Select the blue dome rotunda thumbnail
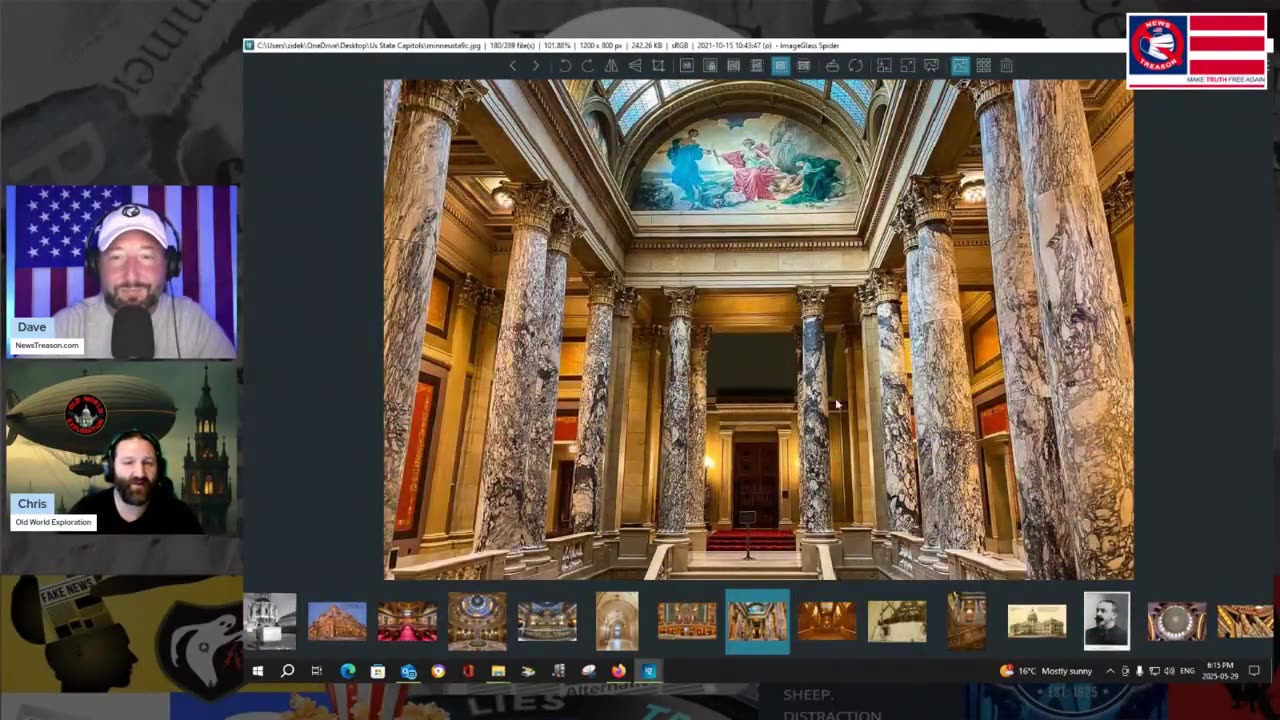Viewport: 1280px width, 720px height. tap(477, 621)
